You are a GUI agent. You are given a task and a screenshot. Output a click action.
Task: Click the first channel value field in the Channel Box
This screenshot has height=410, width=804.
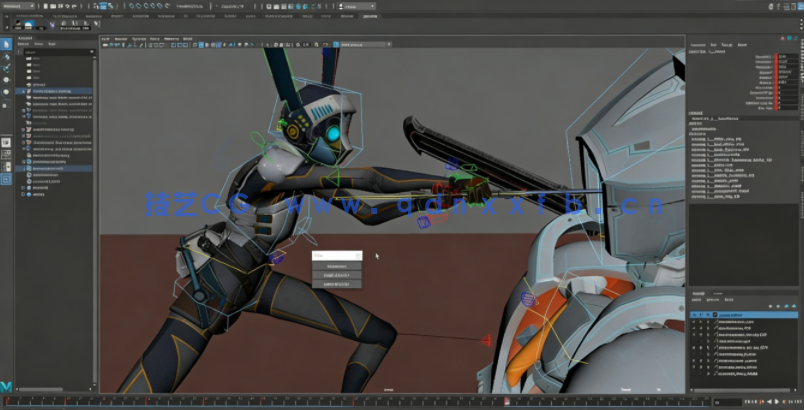click(789, 55)
